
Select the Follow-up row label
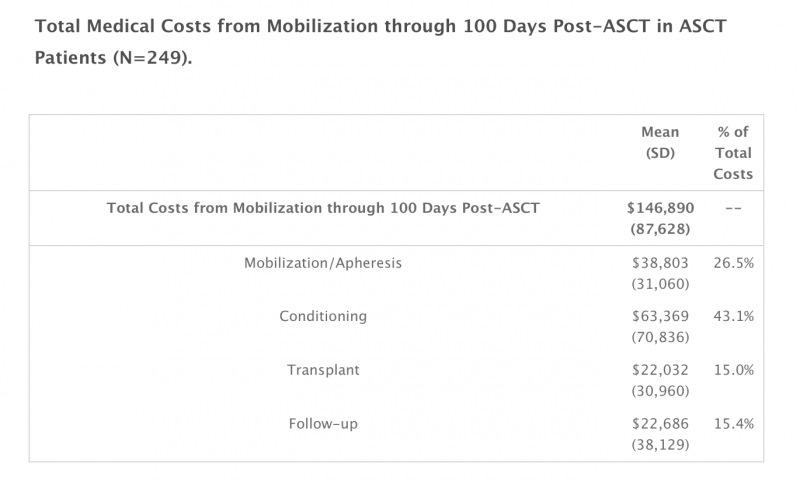pos(323,423)
